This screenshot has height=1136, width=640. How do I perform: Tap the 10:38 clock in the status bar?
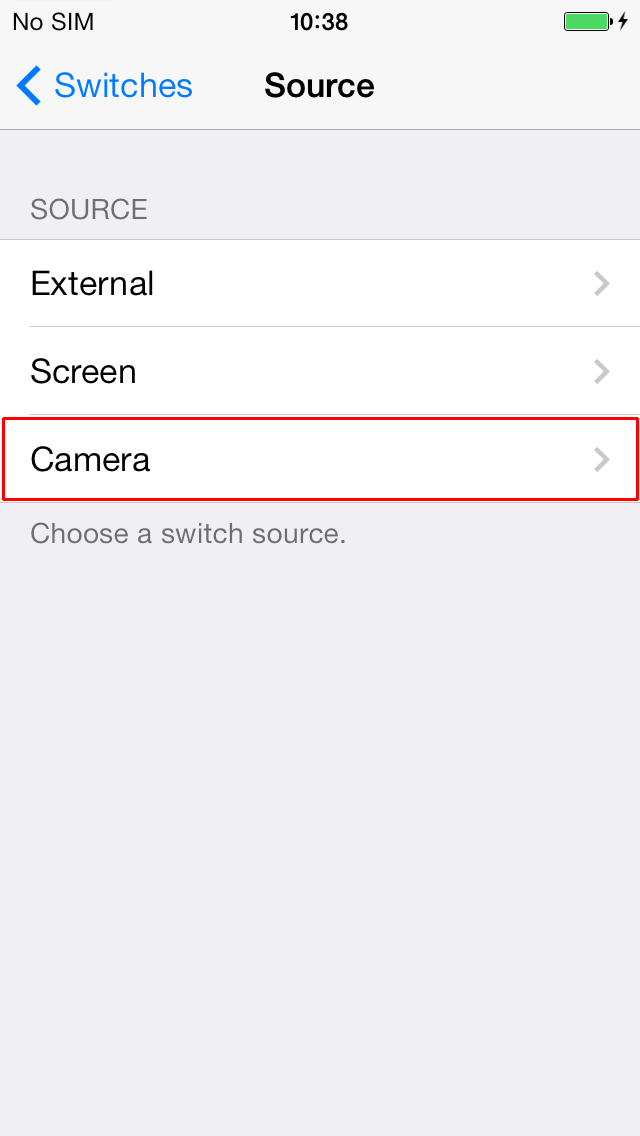[320, 22]
